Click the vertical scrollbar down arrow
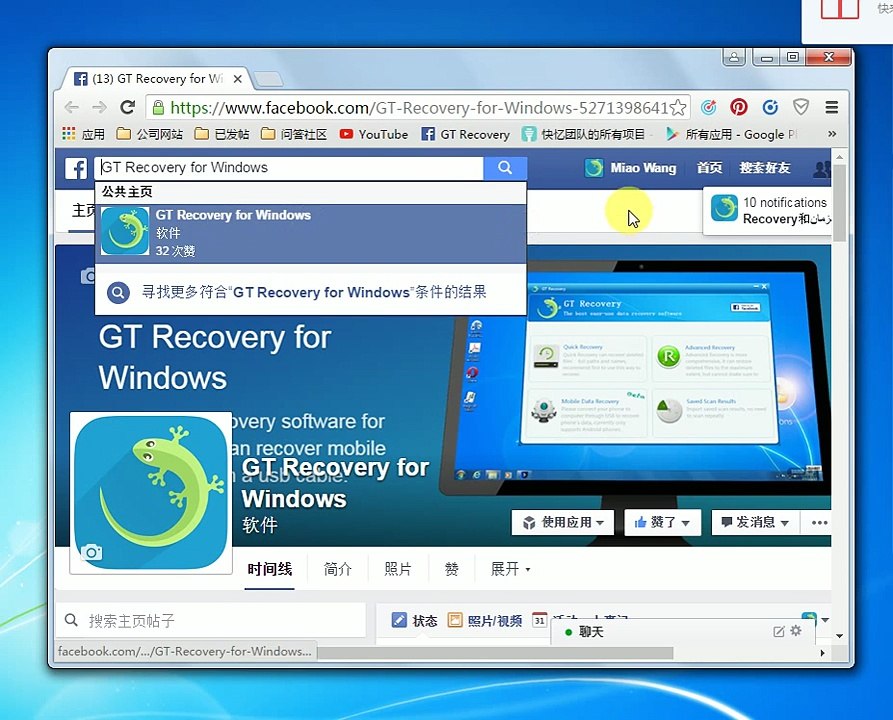 pyautogui.click(x=839, y=636)
